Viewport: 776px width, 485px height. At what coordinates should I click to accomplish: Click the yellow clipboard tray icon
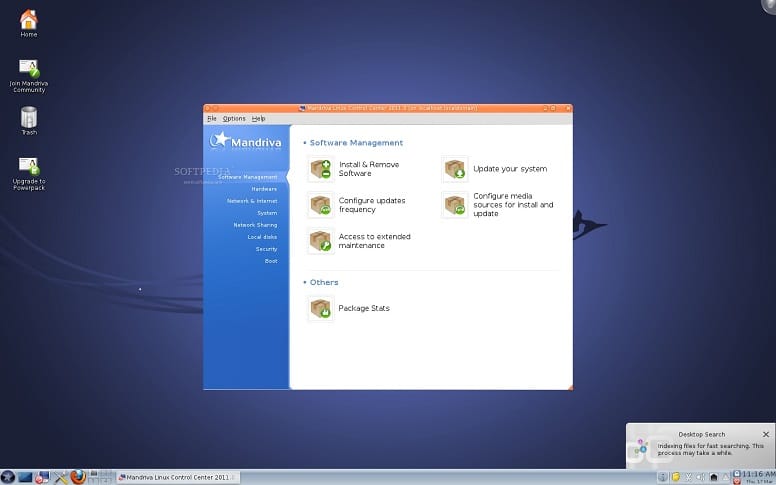676,477
